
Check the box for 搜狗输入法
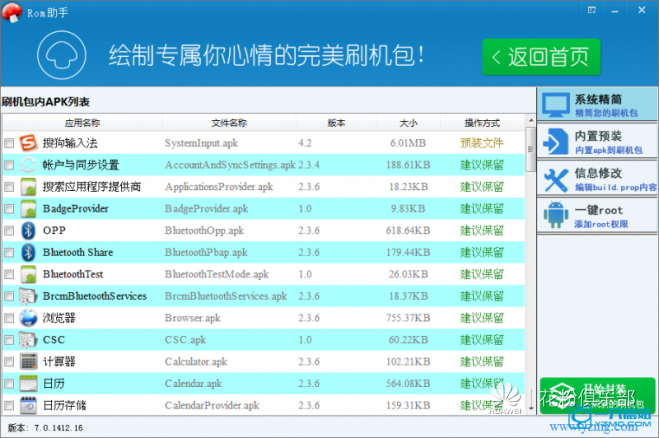click(x=9, y=143)
